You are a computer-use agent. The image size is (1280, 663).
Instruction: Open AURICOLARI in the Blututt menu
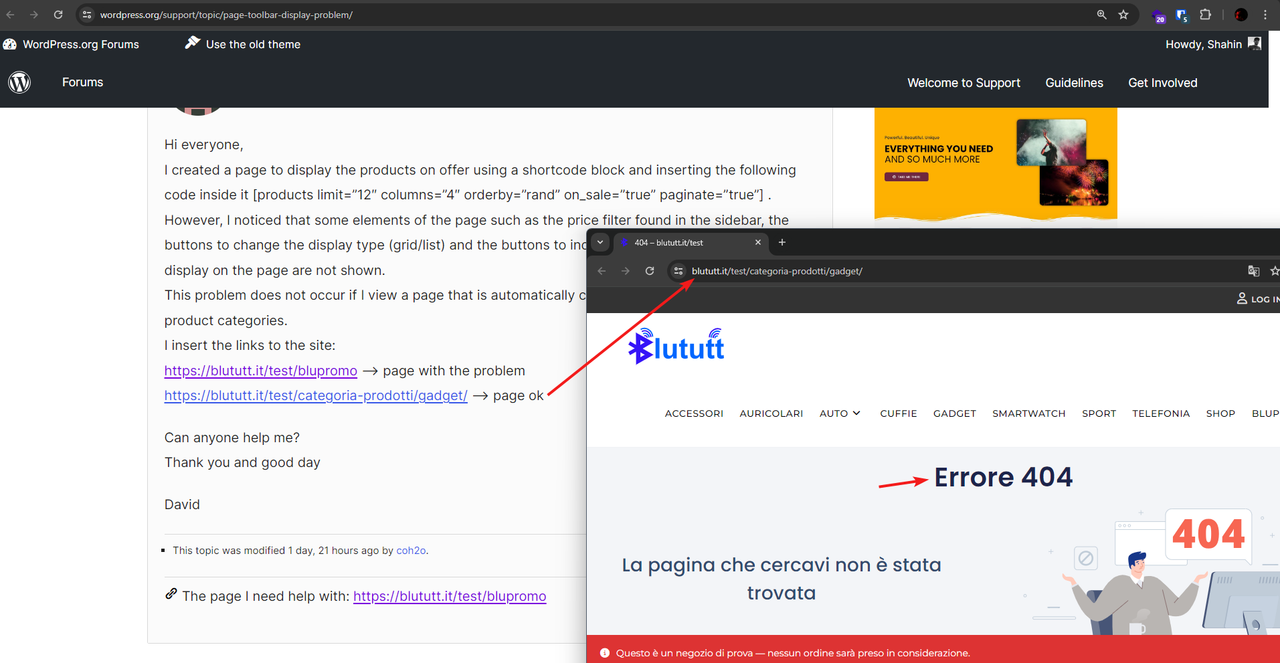coord(771,413)
